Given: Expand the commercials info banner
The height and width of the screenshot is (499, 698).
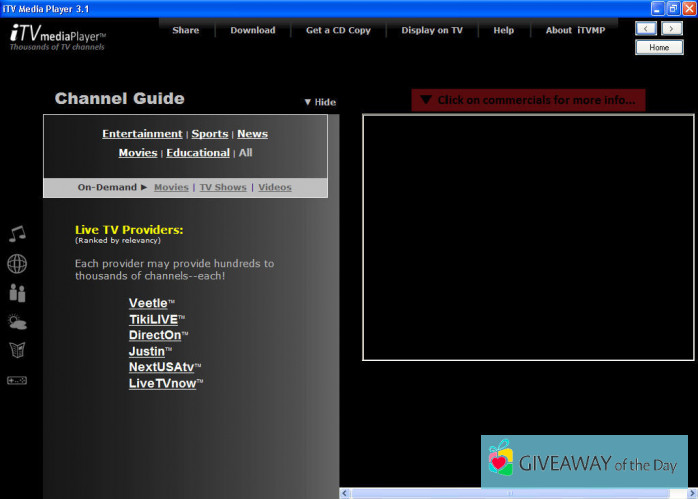Looking at the screenshot, I should tap(528, 100).
